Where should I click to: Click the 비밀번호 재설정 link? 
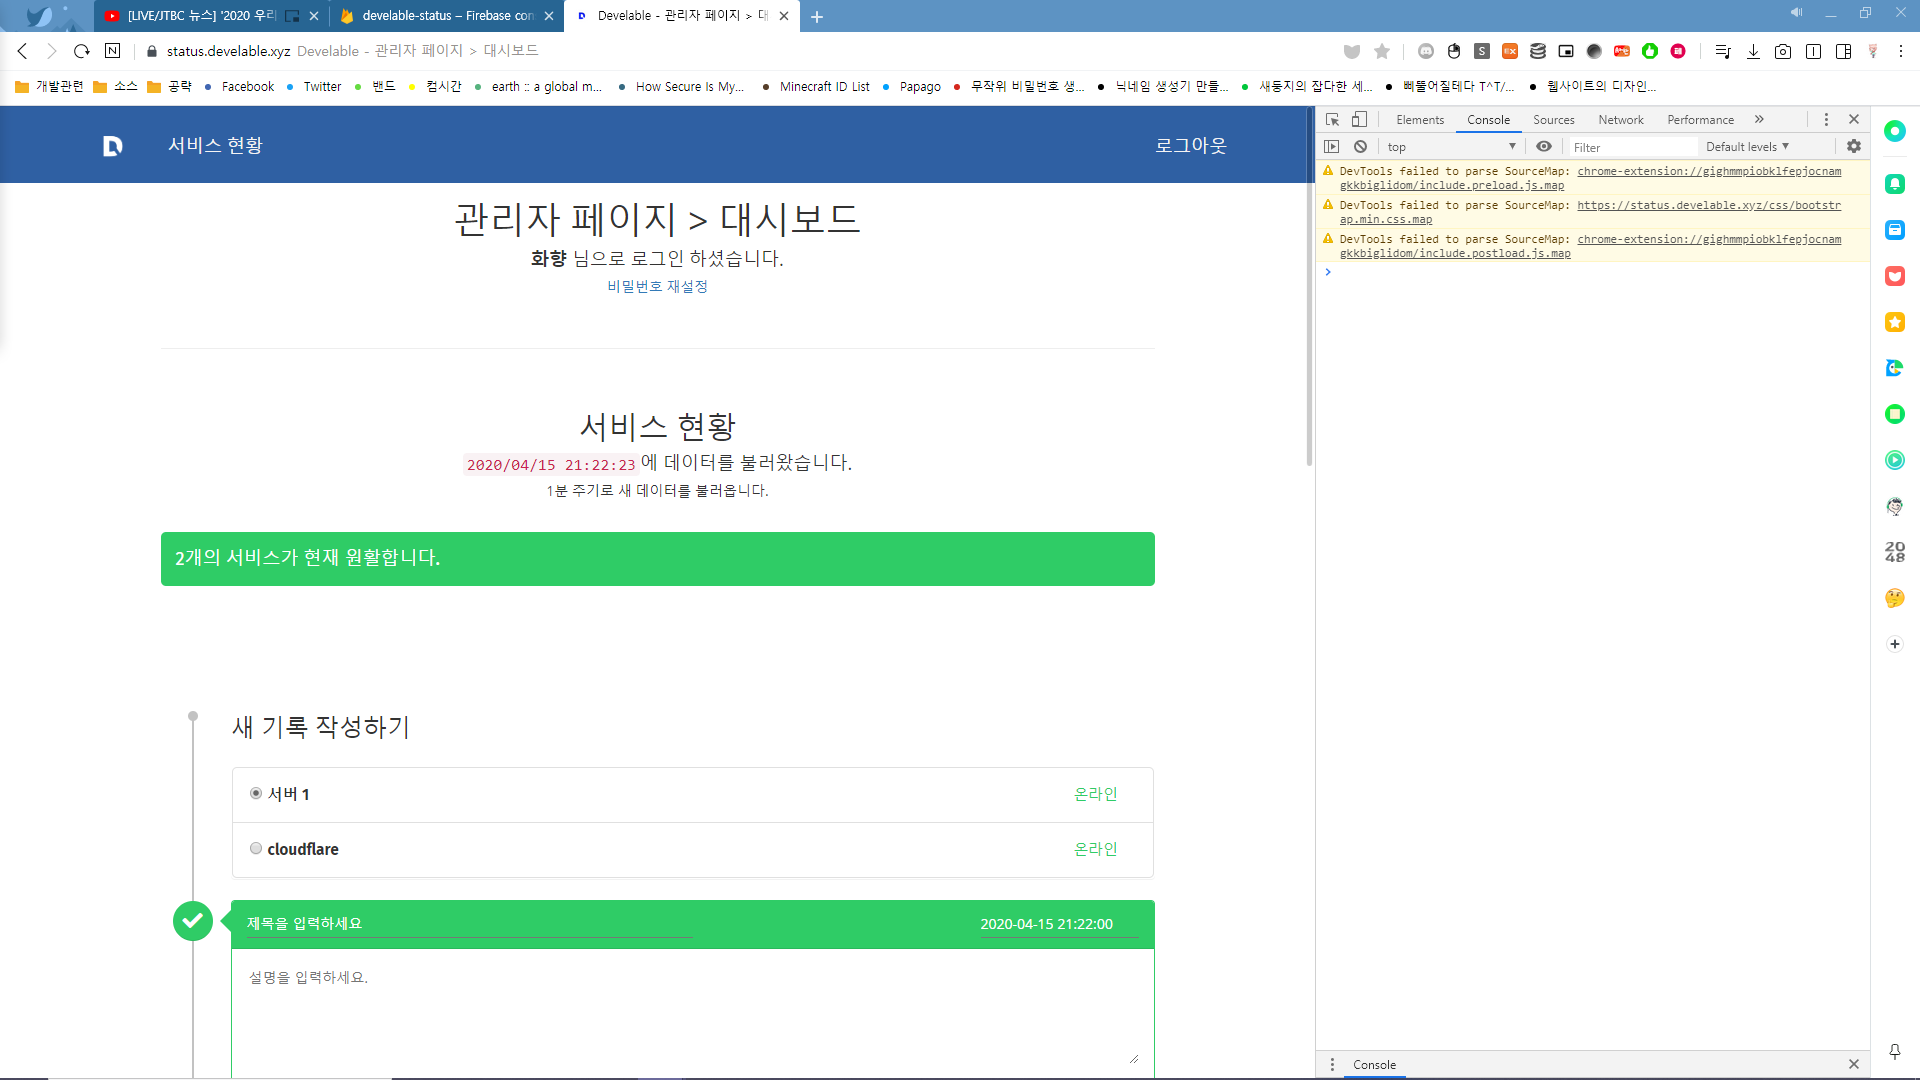(x=657, y=287)
